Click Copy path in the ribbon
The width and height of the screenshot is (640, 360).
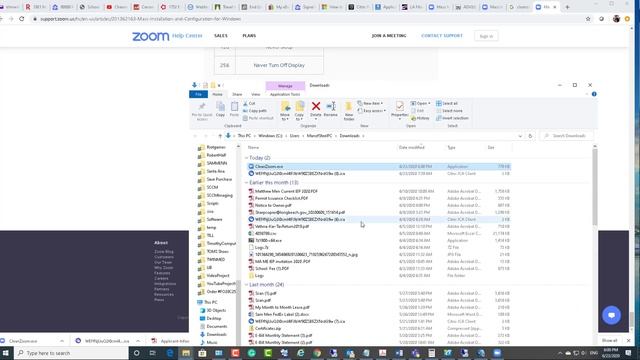point(255,111)
